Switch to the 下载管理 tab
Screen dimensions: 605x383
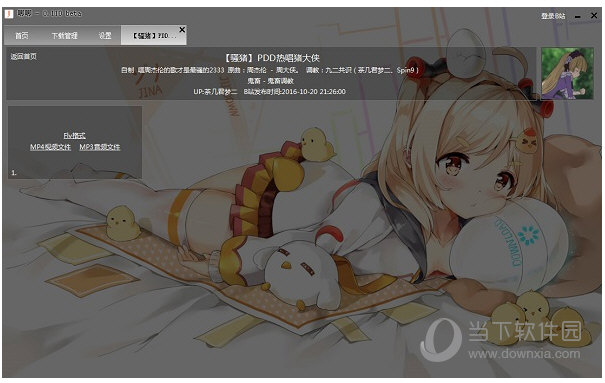pos(64,35)
